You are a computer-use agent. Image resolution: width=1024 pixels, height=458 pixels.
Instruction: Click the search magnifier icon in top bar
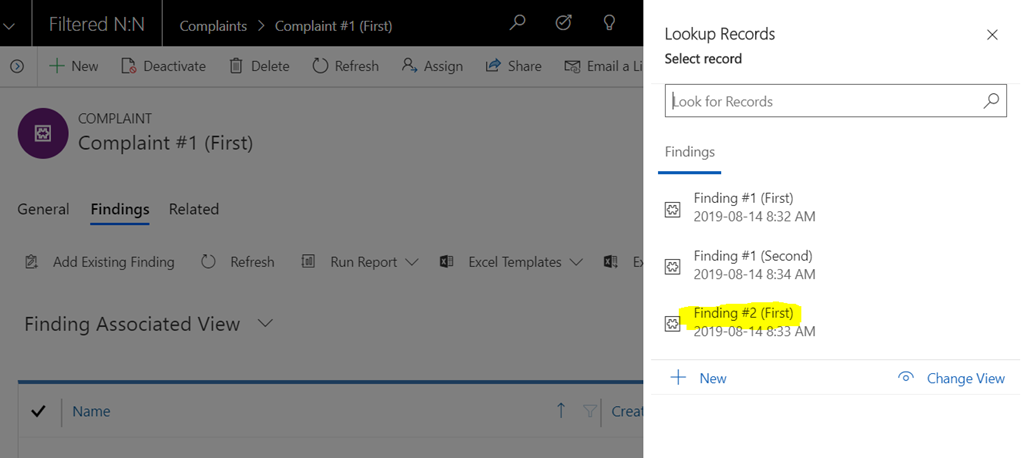(517, 24)
